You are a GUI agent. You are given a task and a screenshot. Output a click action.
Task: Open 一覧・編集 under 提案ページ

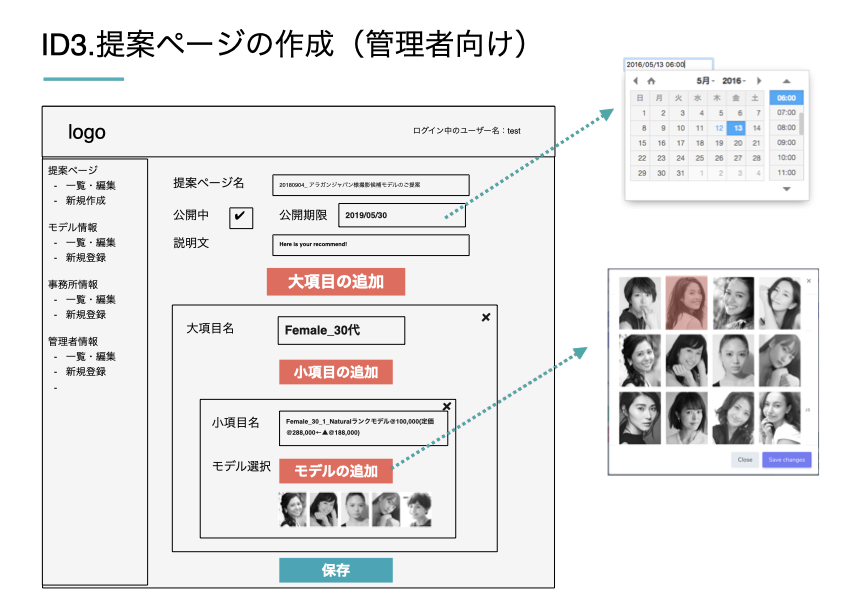point(90,185)
